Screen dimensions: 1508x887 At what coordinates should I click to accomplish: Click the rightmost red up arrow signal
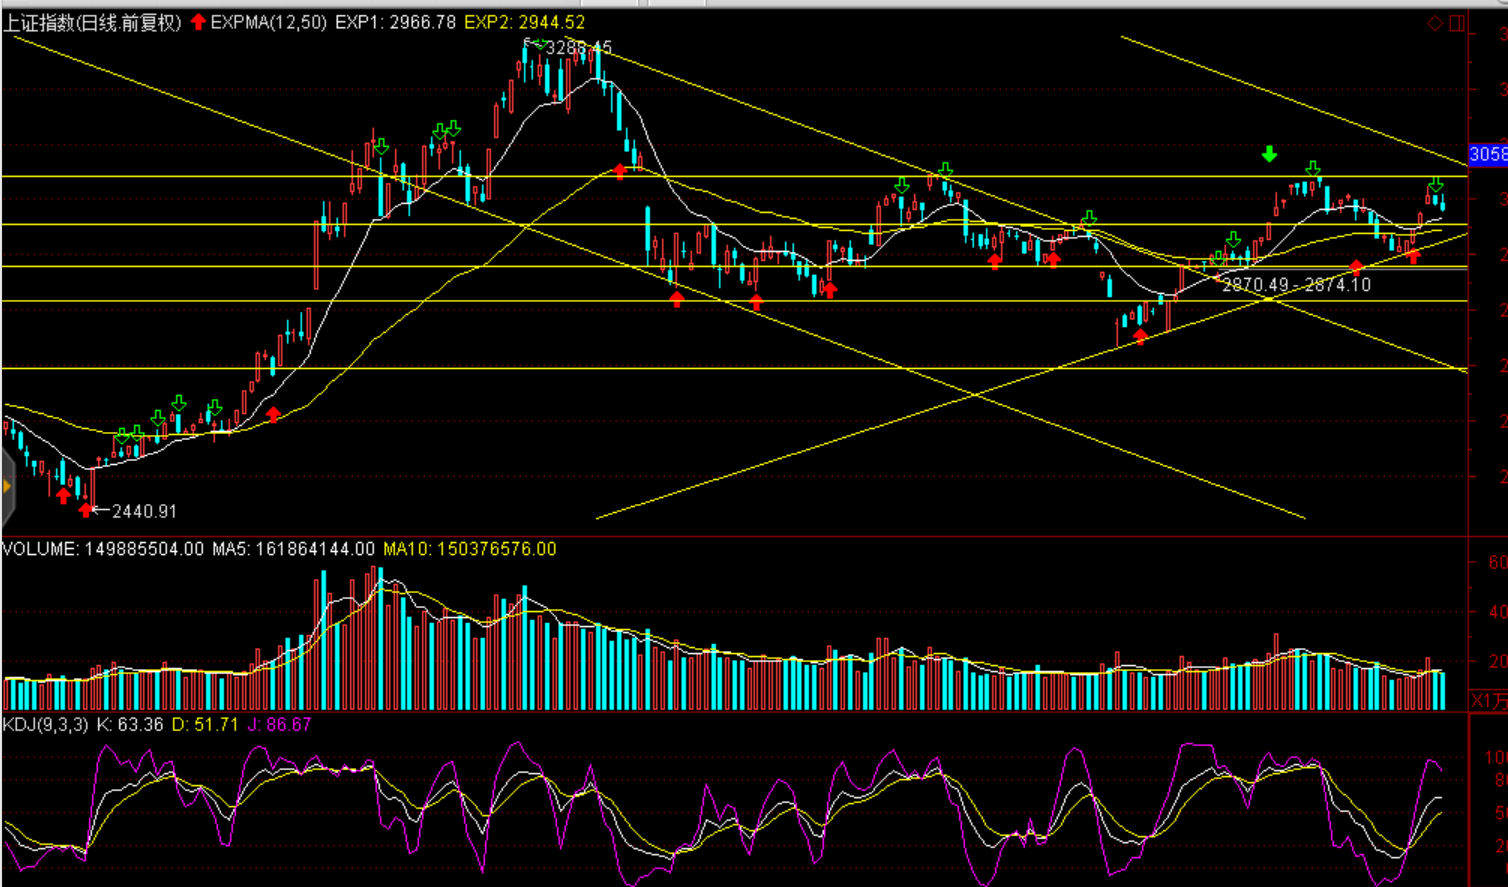(x=1413, y=256)
